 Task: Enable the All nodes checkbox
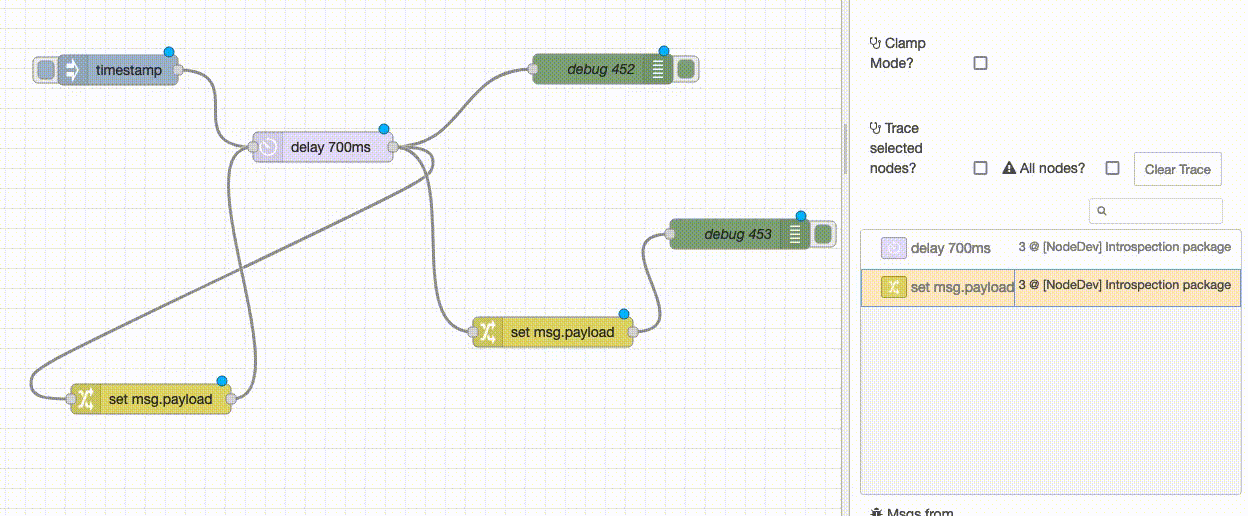click(x=1112, y=168)
